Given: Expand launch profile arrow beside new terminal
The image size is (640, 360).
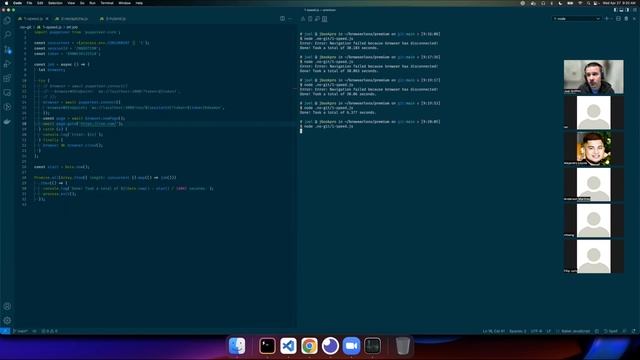Looking at the screenshot, I should click(x=611, y=19).
